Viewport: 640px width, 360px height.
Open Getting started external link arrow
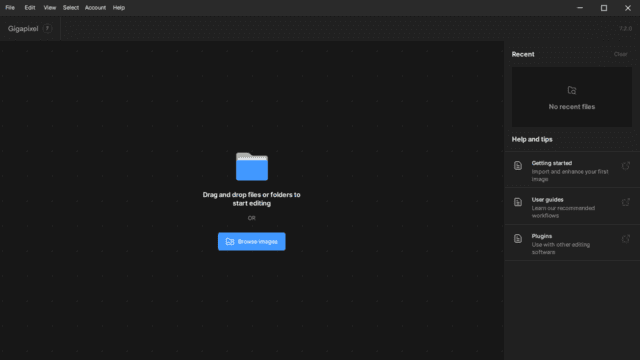[625, 166]
